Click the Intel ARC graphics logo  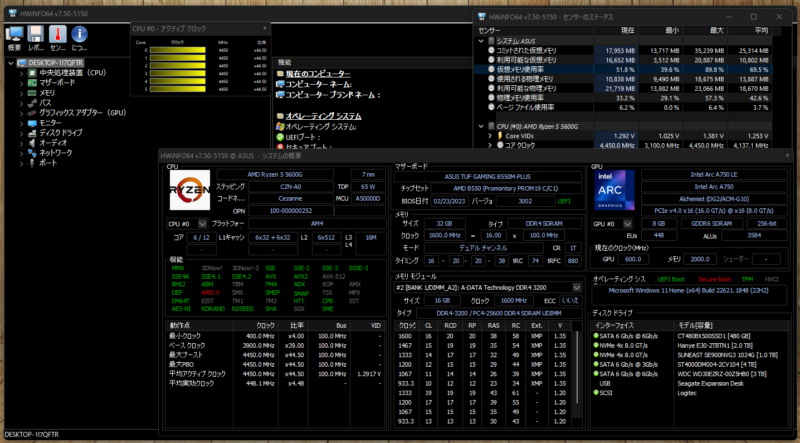pos(614,190)
